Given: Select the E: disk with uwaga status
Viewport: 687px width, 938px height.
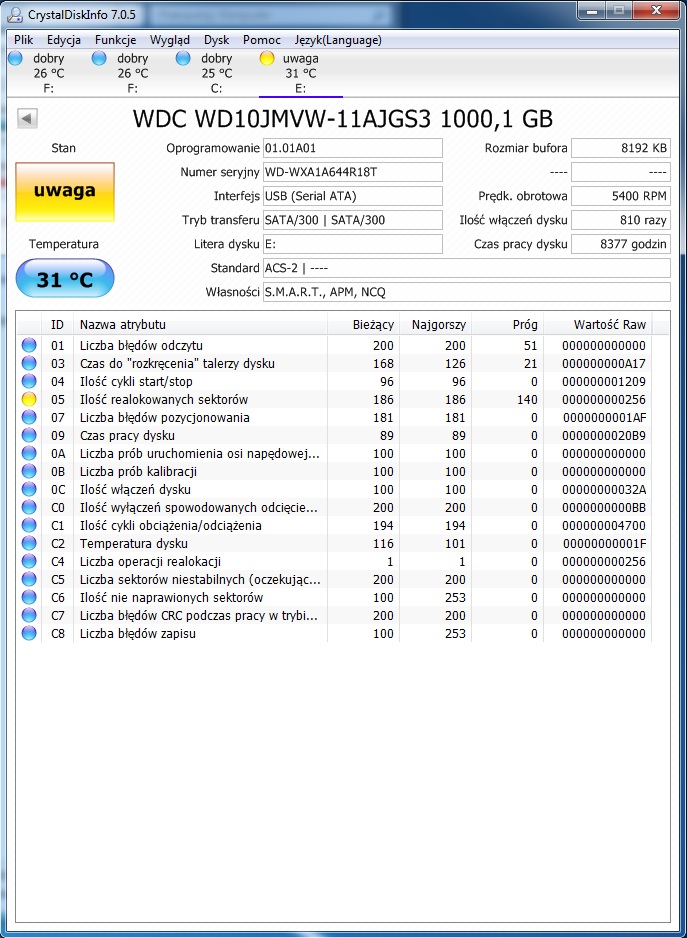Looking at the screenshot, I should 300,73.
